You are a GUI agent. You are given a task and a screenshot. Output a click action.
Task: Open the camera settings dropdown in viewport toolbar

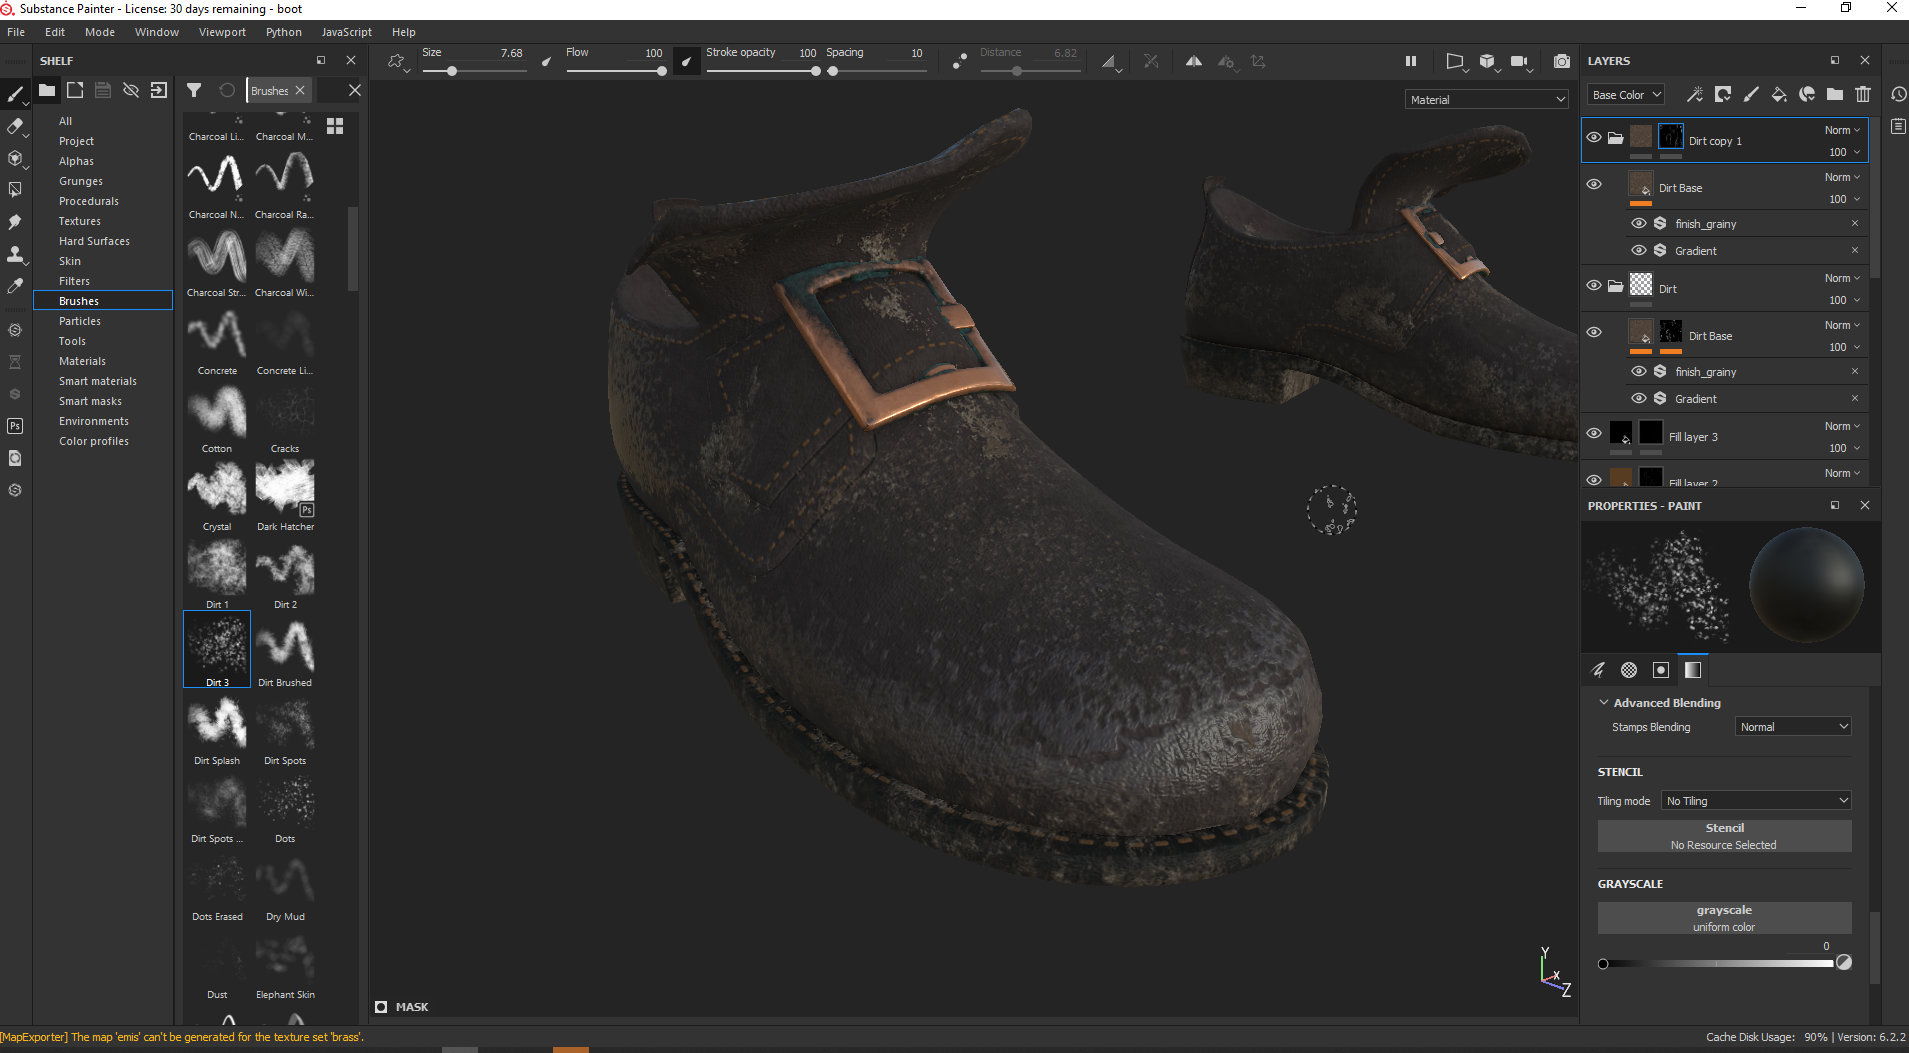(1521, 62)
